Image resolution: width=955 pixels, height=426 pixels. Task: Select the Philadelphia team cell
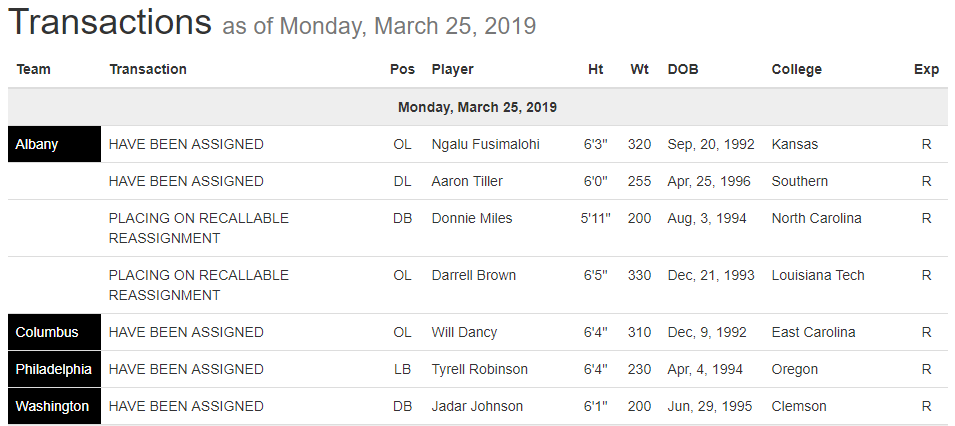[54, 369]
